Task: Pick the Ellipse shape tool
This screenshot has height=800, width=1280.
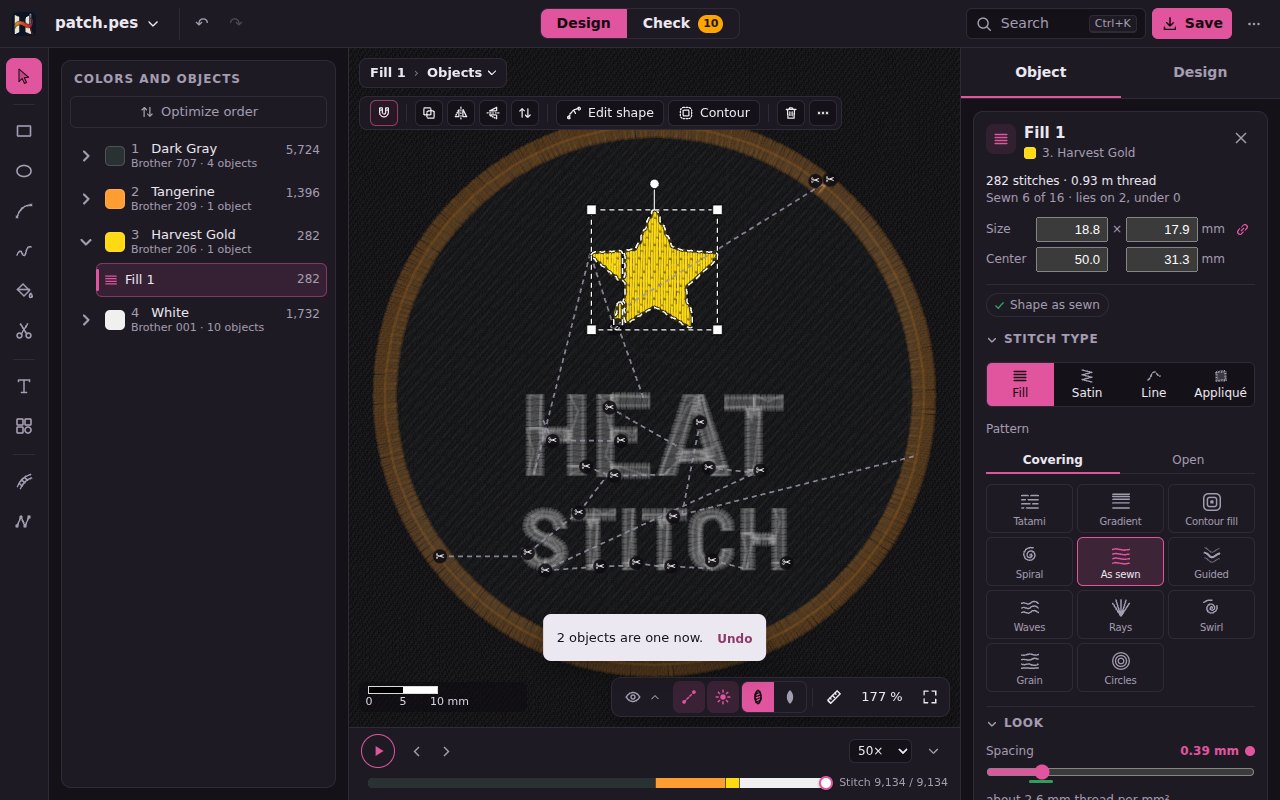Action: pos(24,171)
